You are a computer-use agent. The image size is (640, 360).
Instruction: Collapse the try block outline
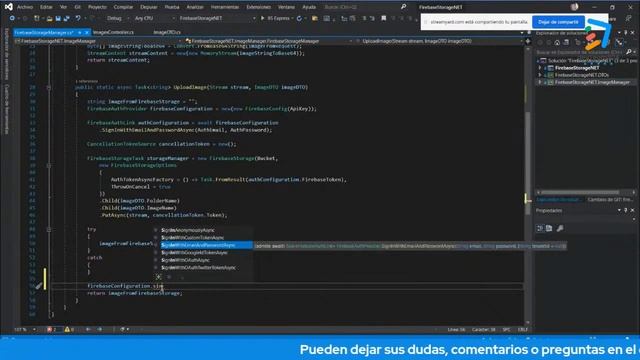click(49, 229)
